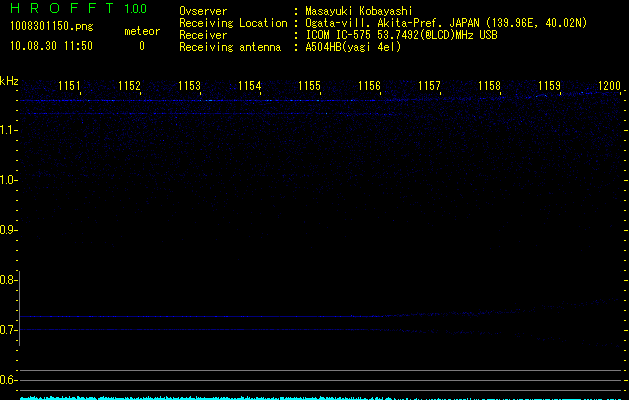629x400 pixels.
Task: Click the cyan signal level strip at bottom
Action: click(321, 398)
